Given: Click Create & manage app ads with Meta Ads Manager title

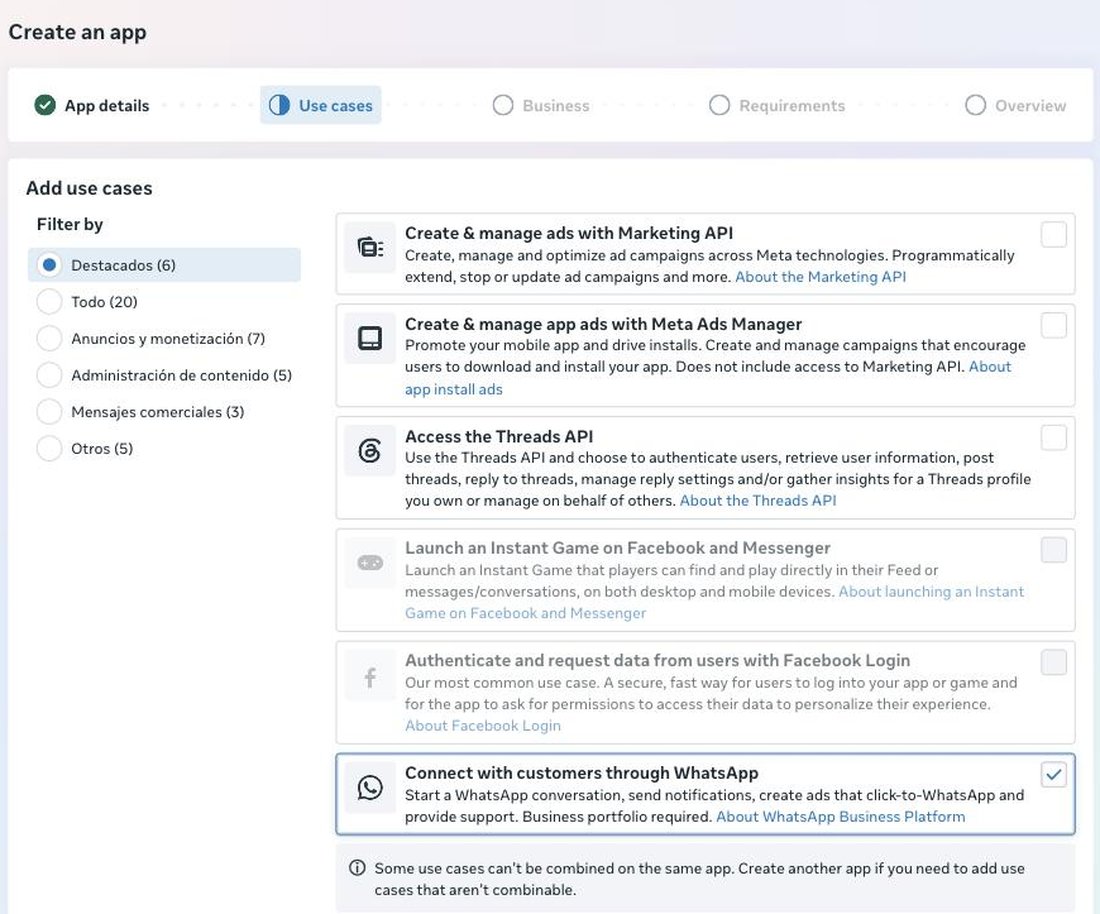Looking at the screenshot, I should pyautogui.click(x=603, y=324).
